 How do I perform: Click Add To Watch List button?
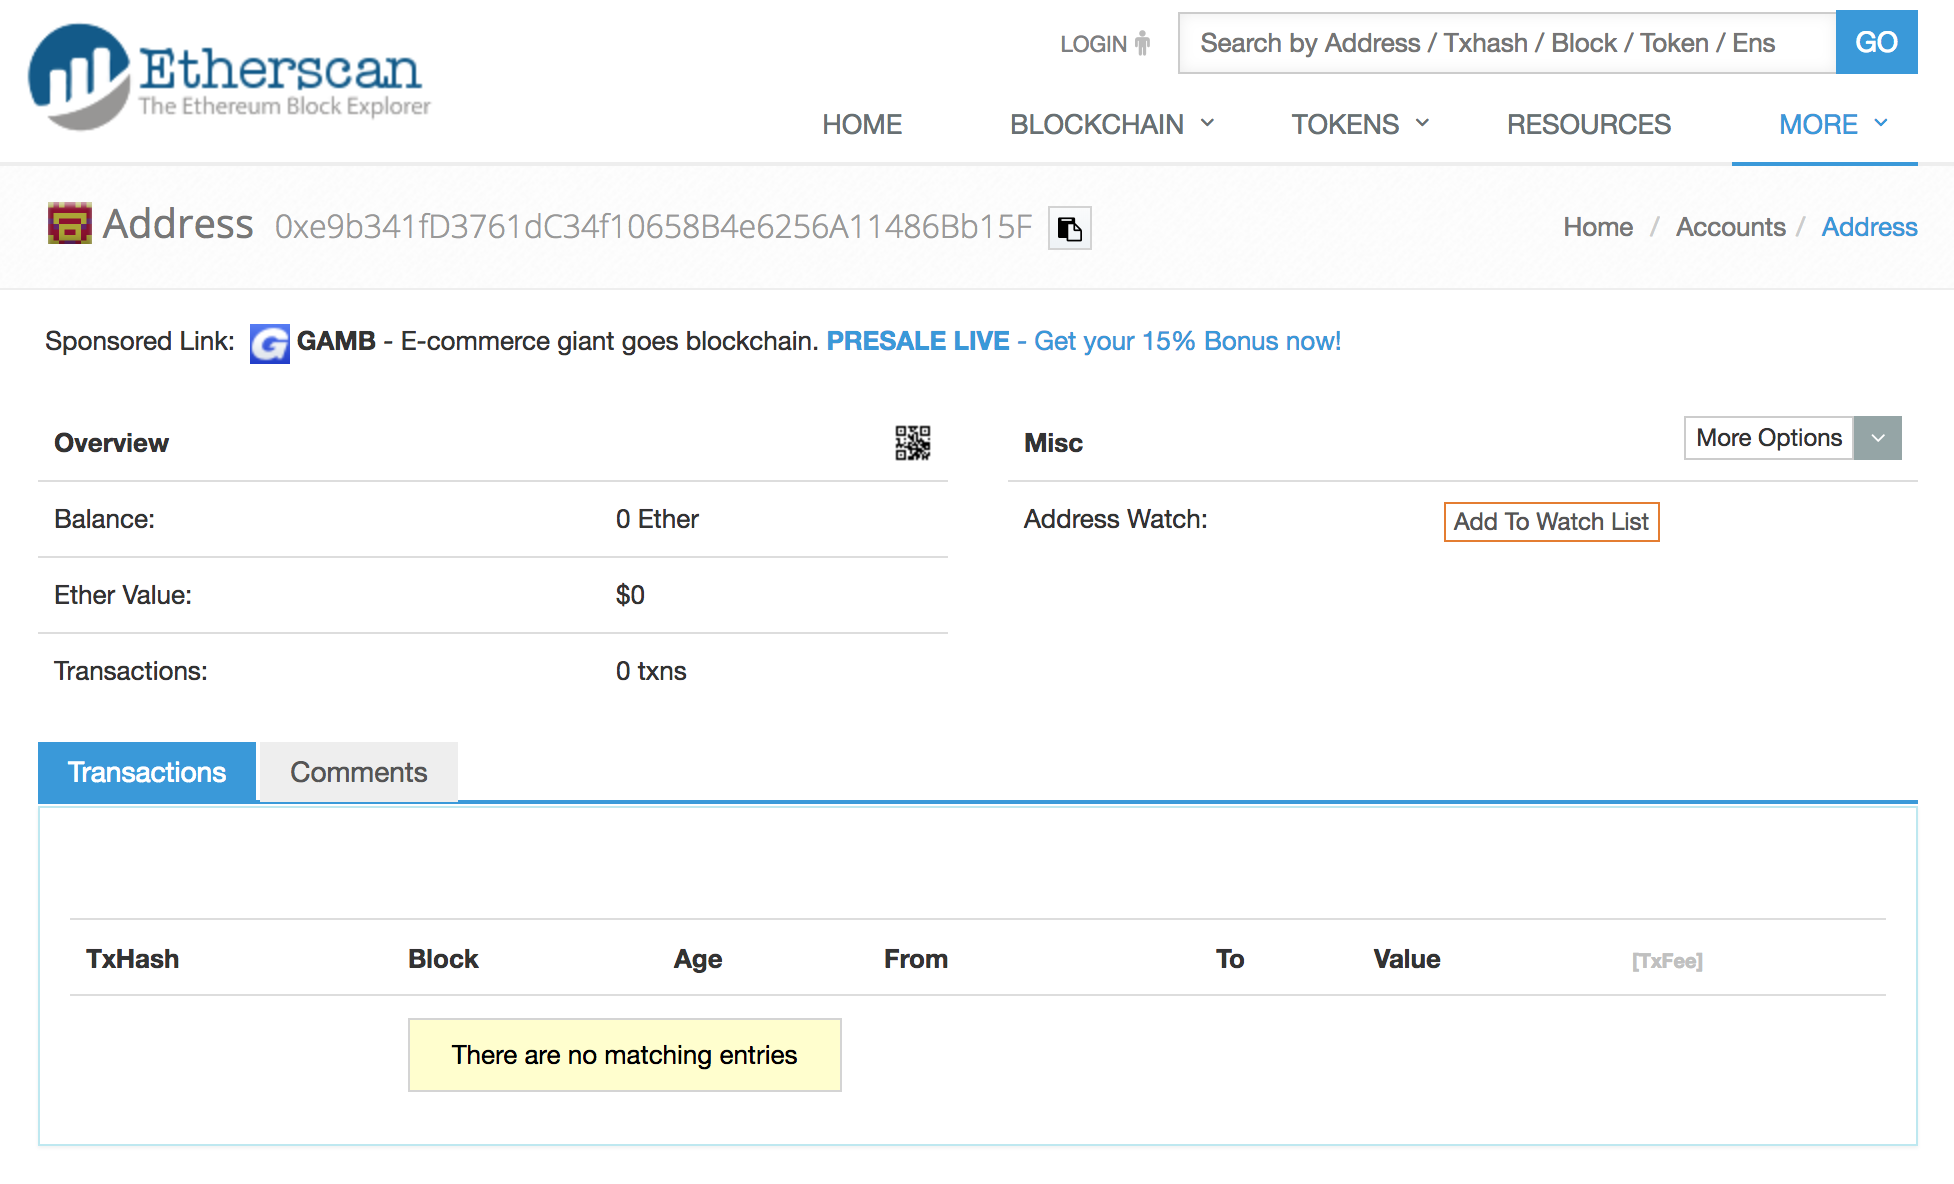(1550, 521)
